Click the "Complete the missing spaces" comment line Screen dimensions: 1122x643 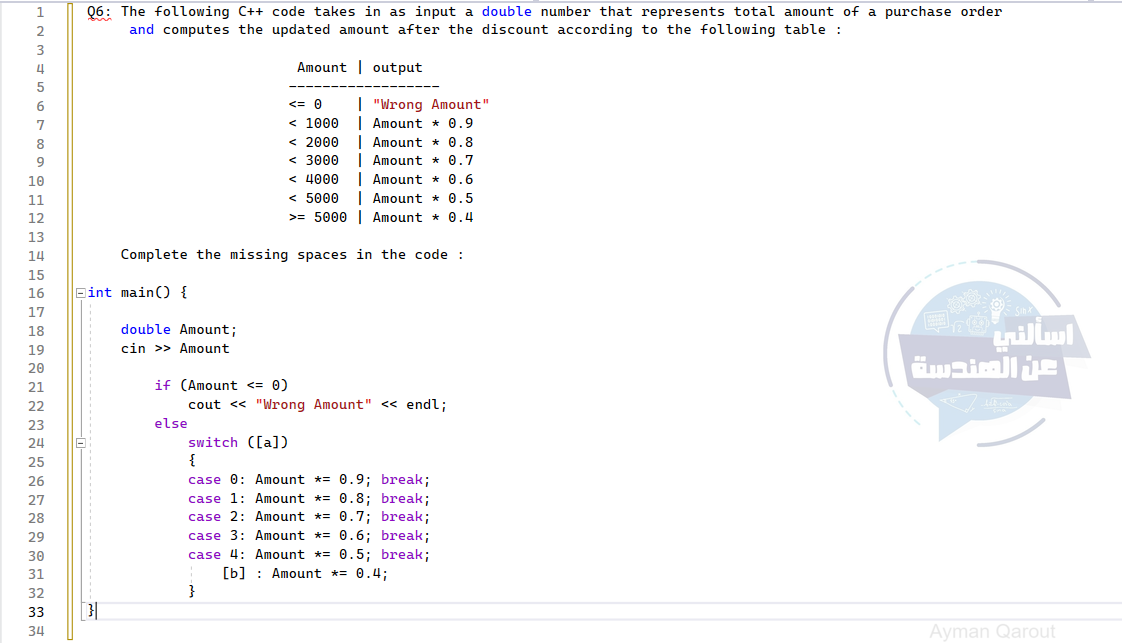(292, 254)
